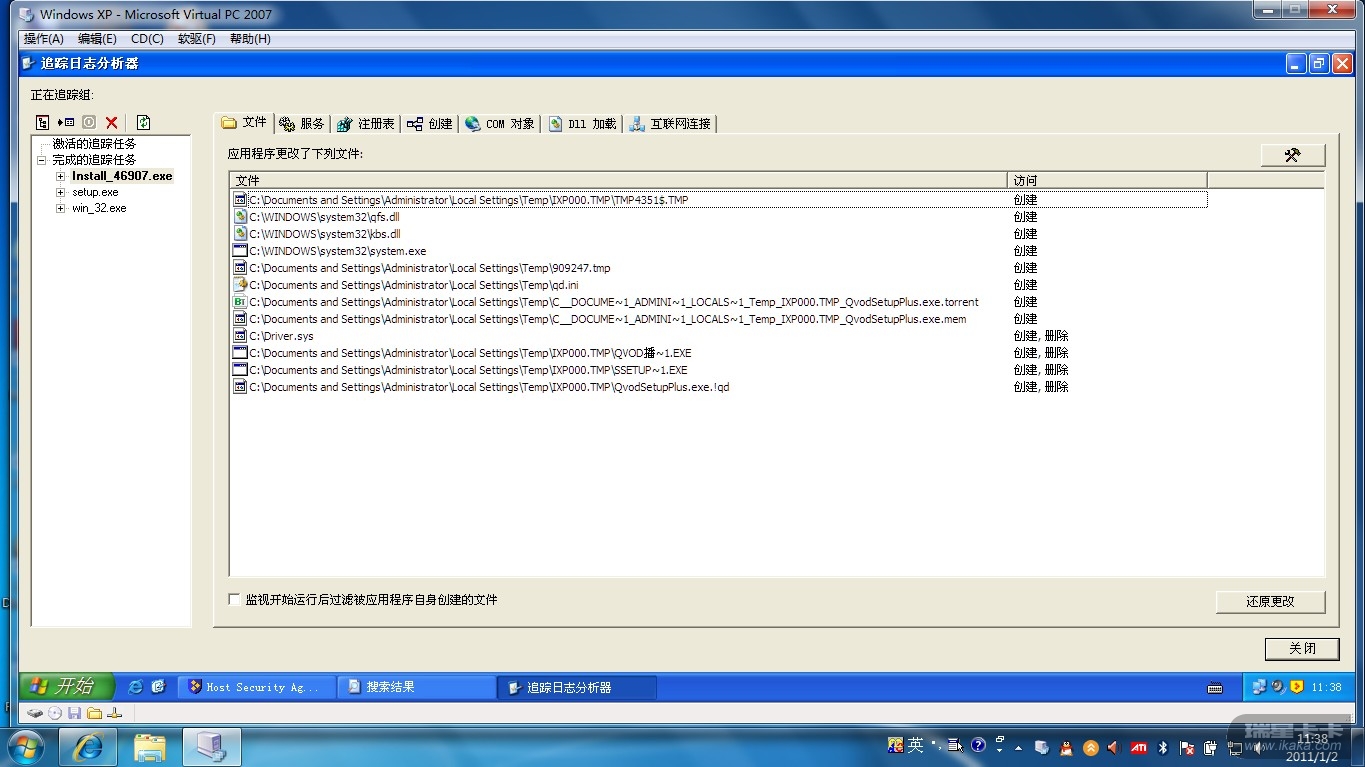1365x767 pixels.
Task: Click the XP 开始 start button
Action: coord(67,686)
